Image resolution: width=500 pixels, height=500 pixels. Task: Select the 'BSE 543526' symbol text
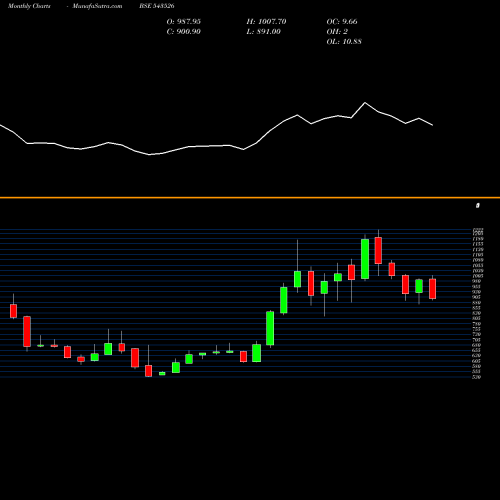(x=157, y=6)
